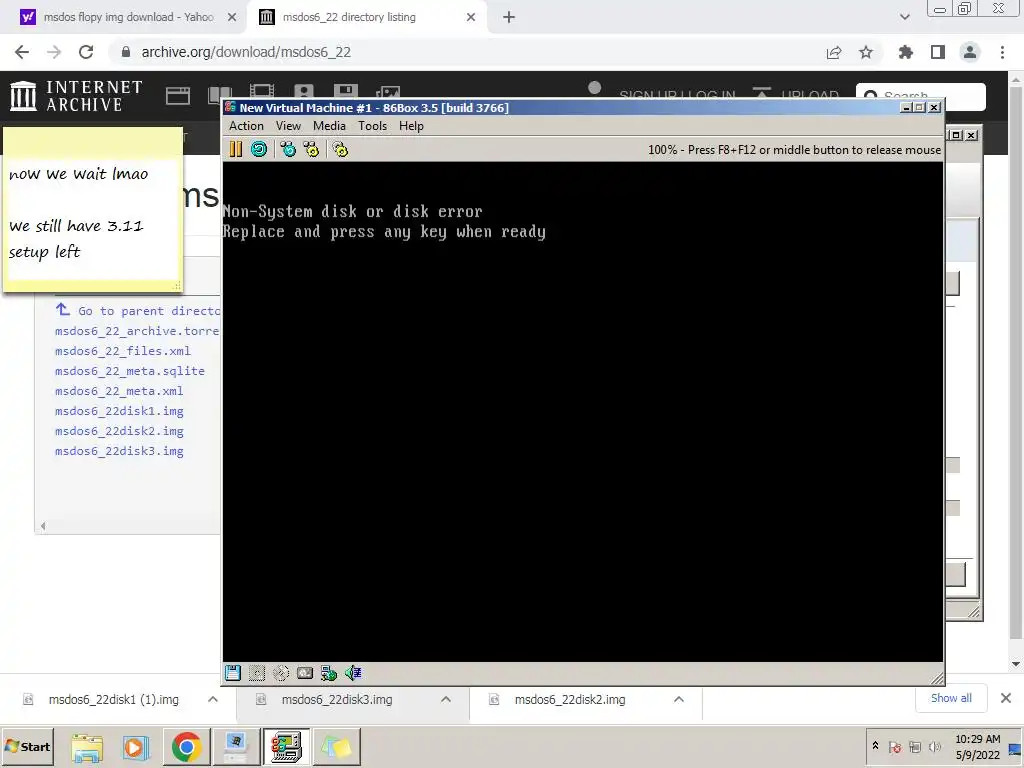Close the Chrome downloads bar

click(x=1006, y=698)
